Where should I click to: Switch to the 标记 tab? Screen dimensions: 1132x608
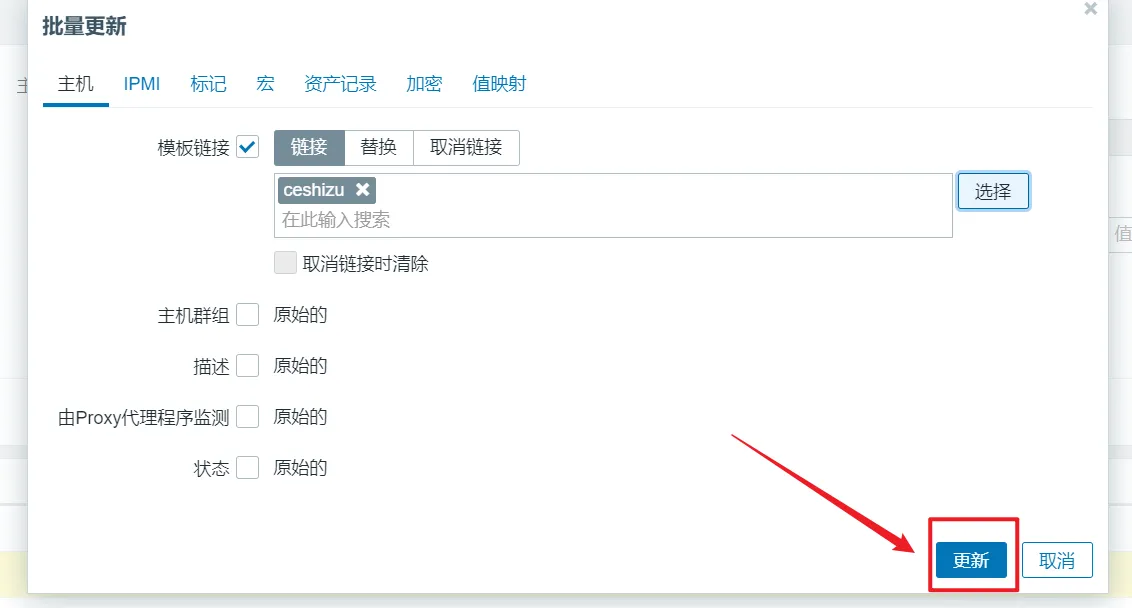(x=208, y=84)
